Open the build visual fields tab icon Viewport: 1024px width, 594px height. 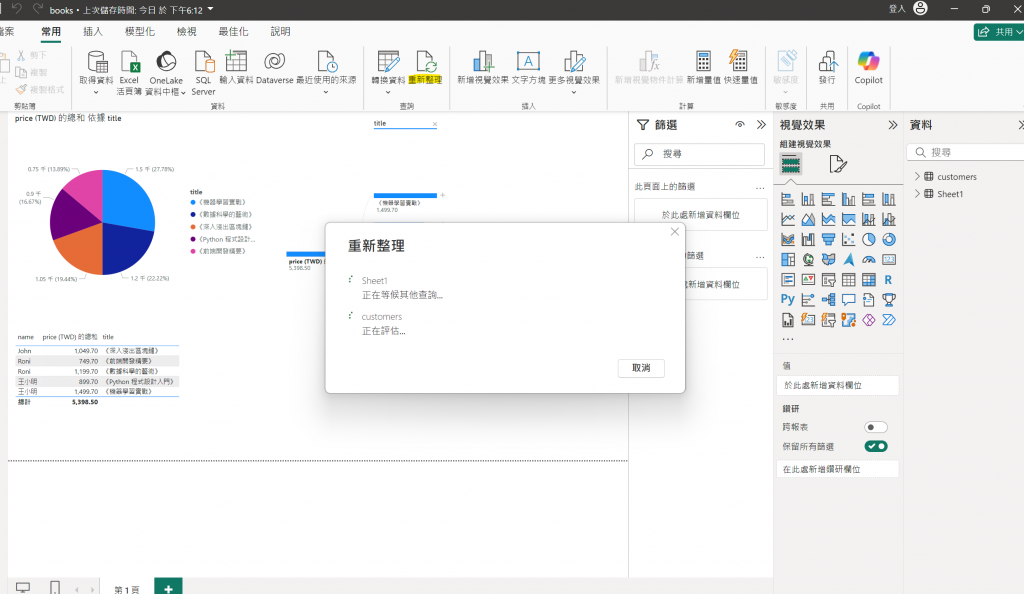(x=790, y=163)
